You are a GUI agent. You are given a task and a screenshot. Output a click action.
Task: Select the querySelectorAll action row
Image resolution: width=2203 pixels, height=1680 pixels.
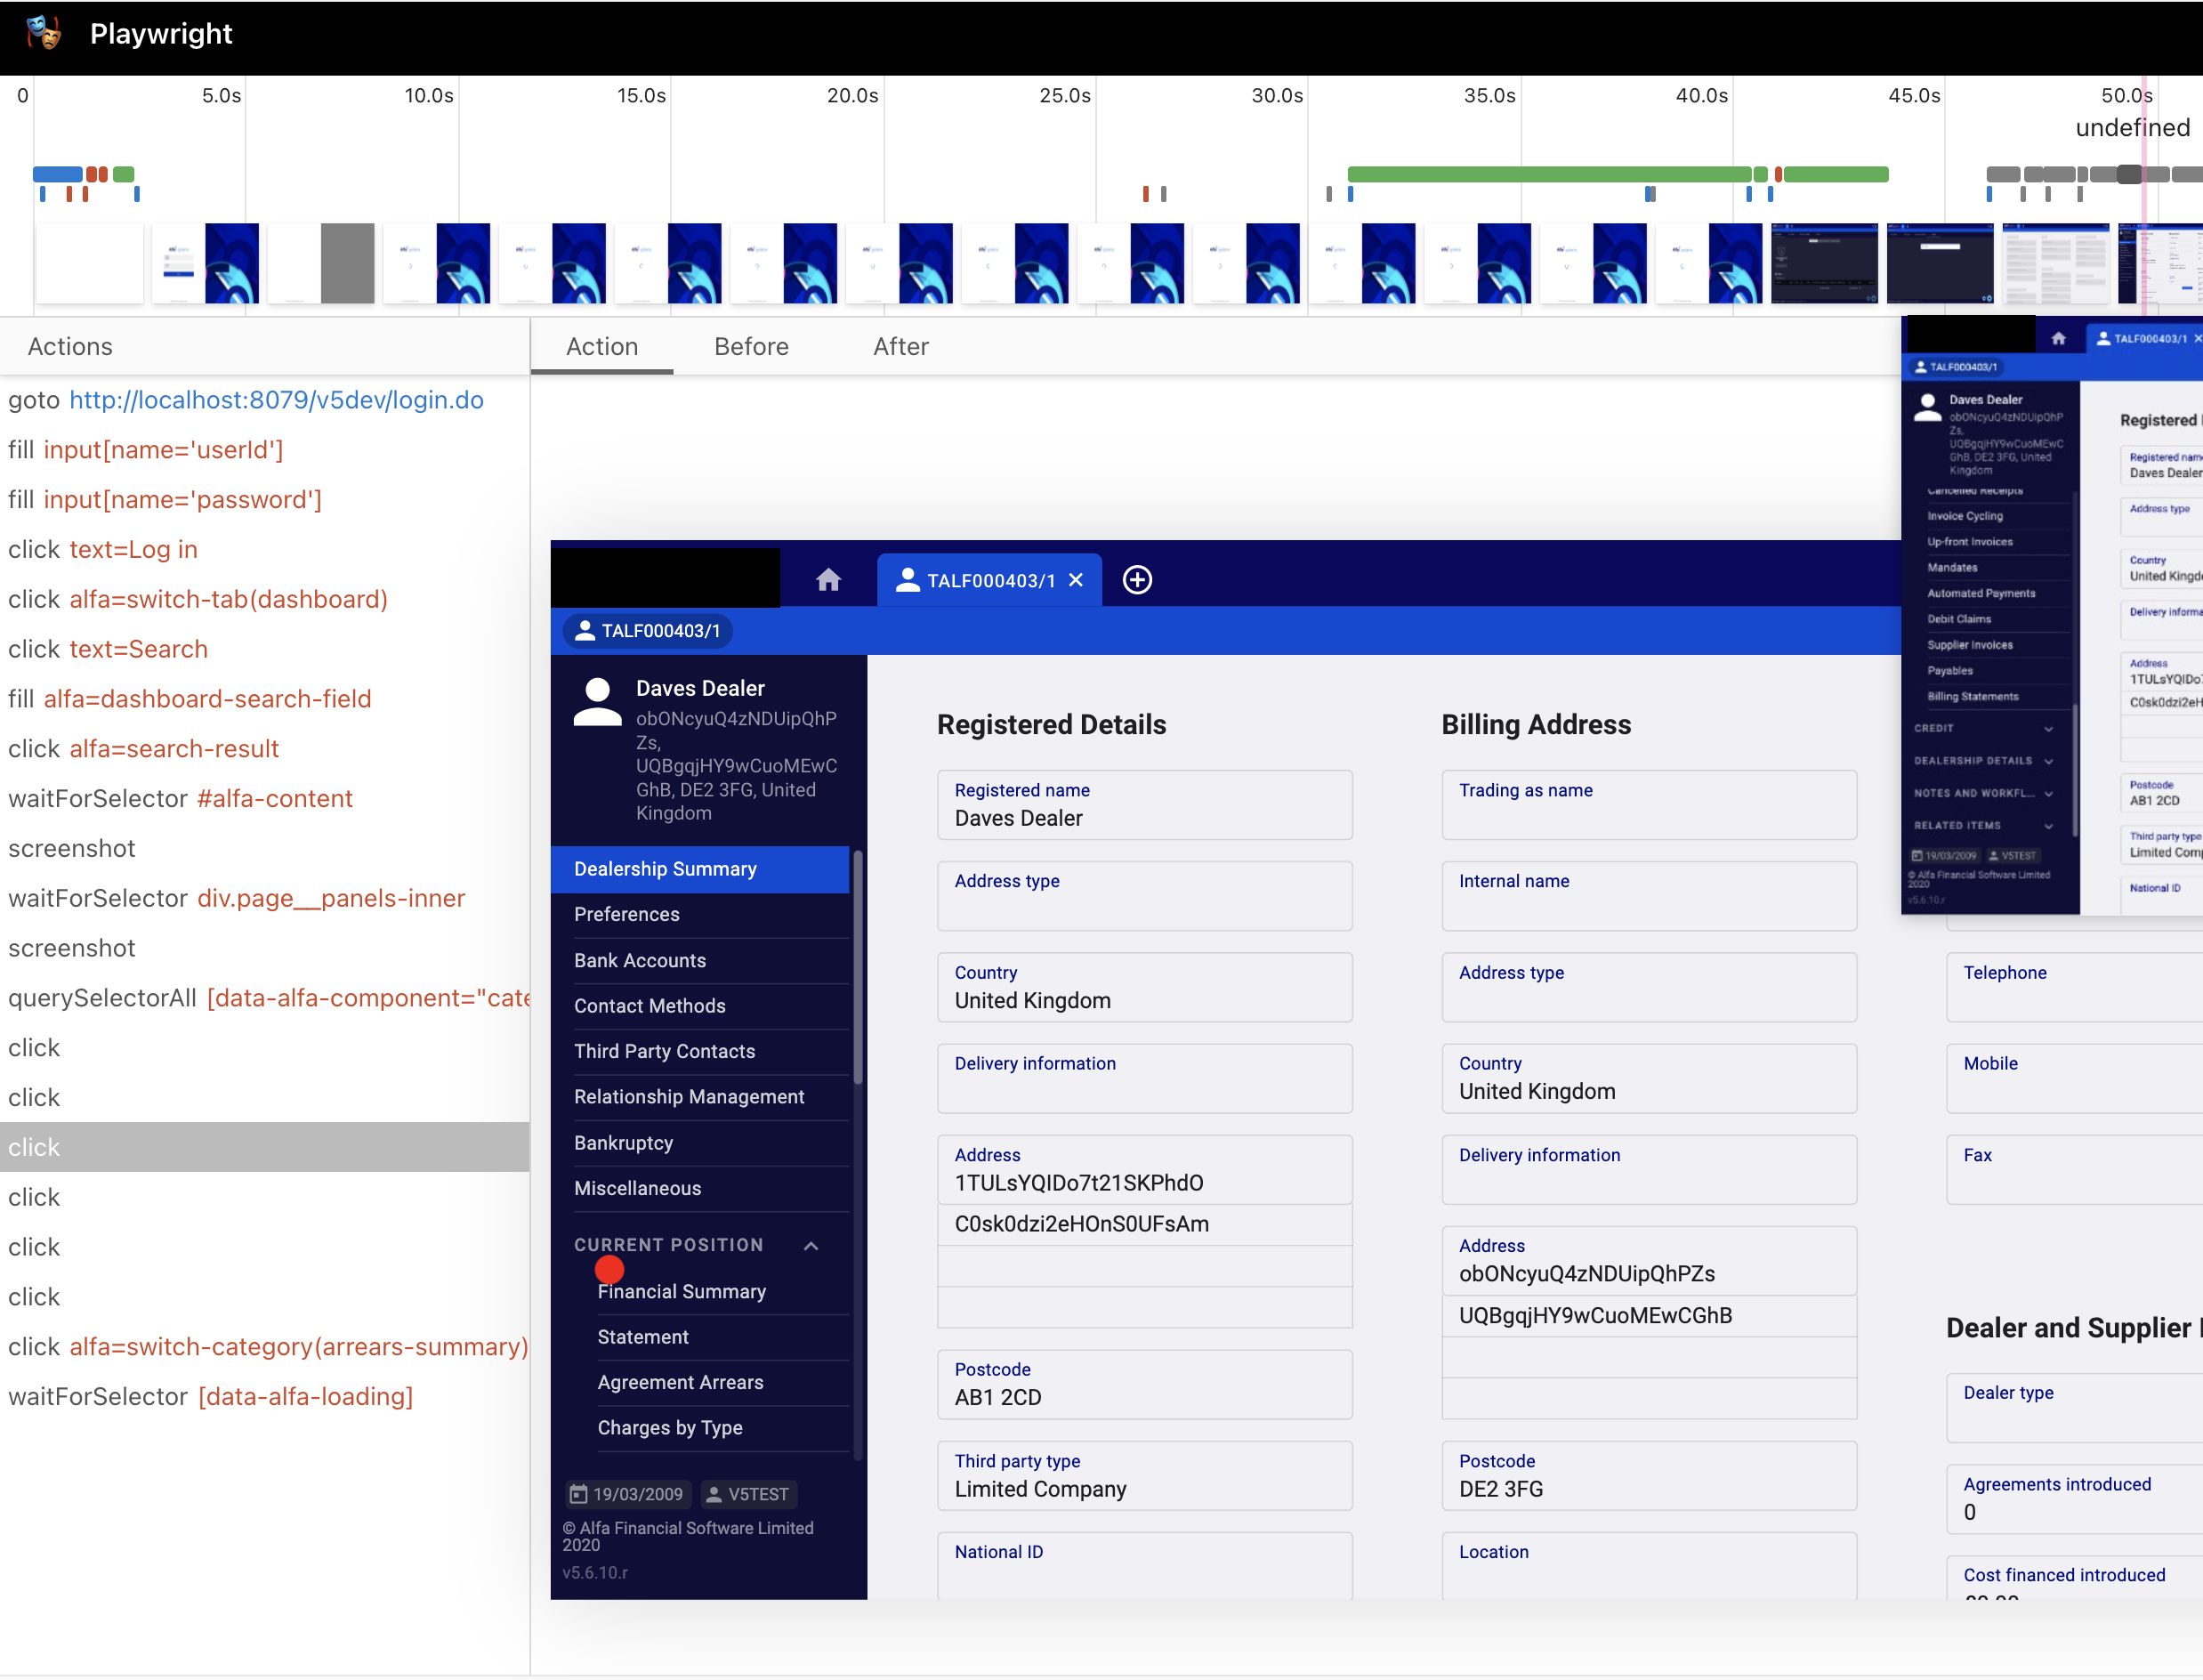click(x=264, y=998)
